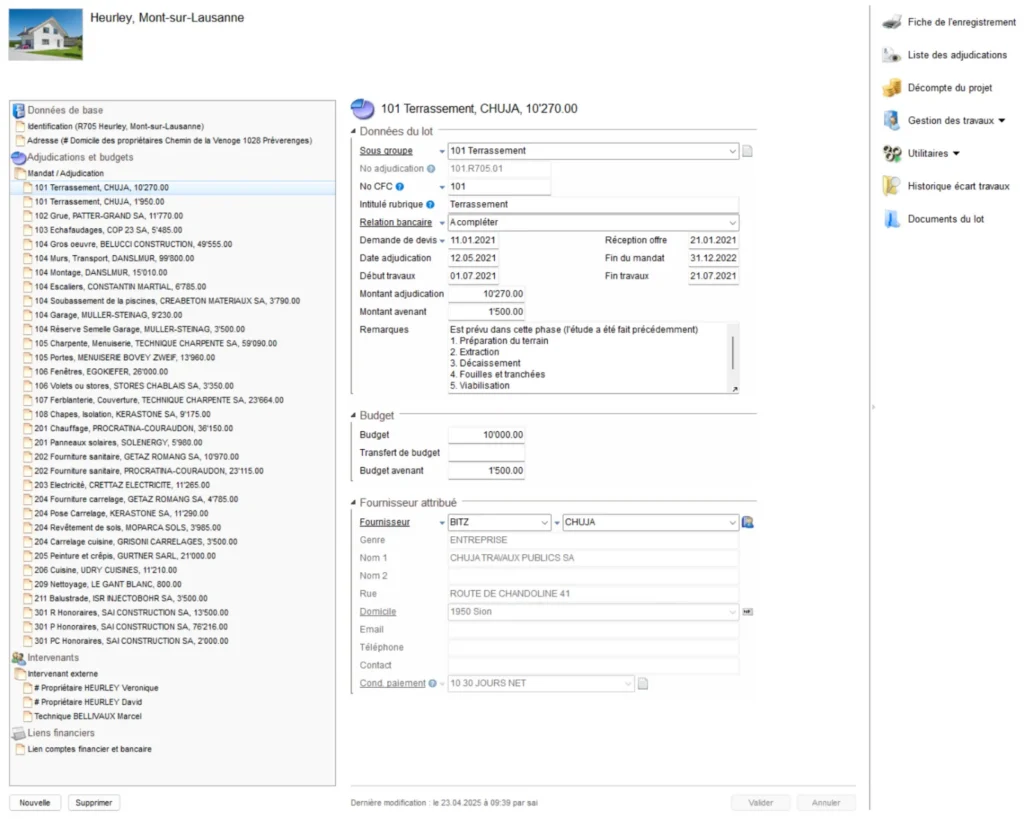Click the Annuler button
Image resolution: width=1024 pixels, height=819 pixels.
click(825, 803)
